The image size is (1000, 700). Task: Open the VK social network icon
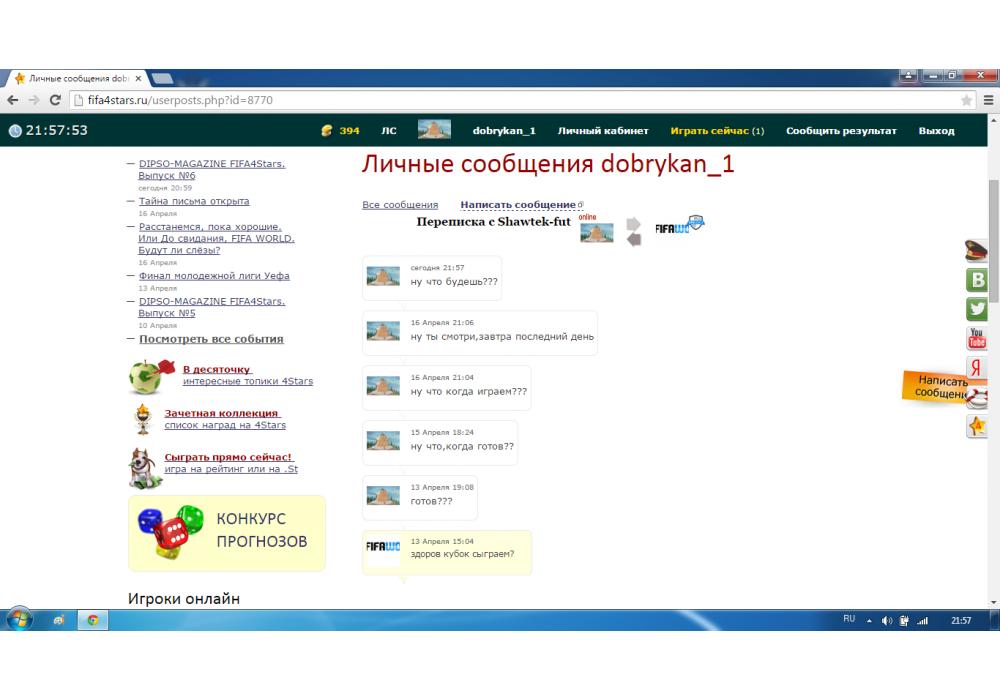[x=977, y=280]
